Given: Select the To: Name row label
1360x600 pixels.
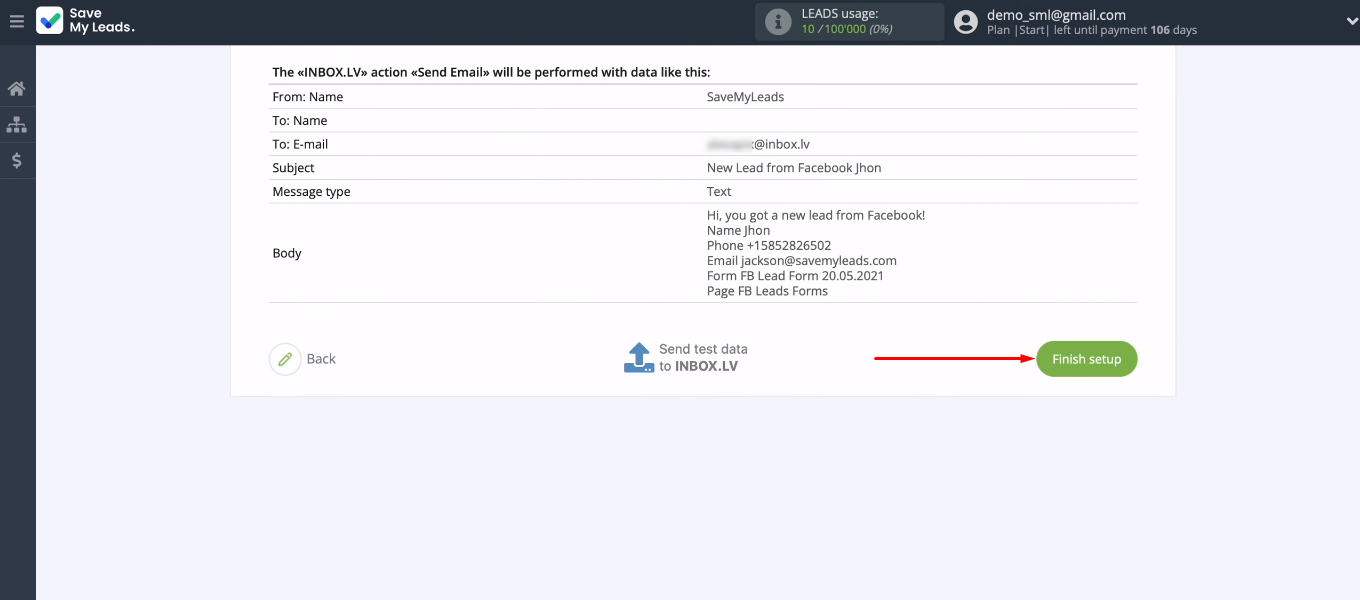Looking at the screenshot, I should coord(300,121).
